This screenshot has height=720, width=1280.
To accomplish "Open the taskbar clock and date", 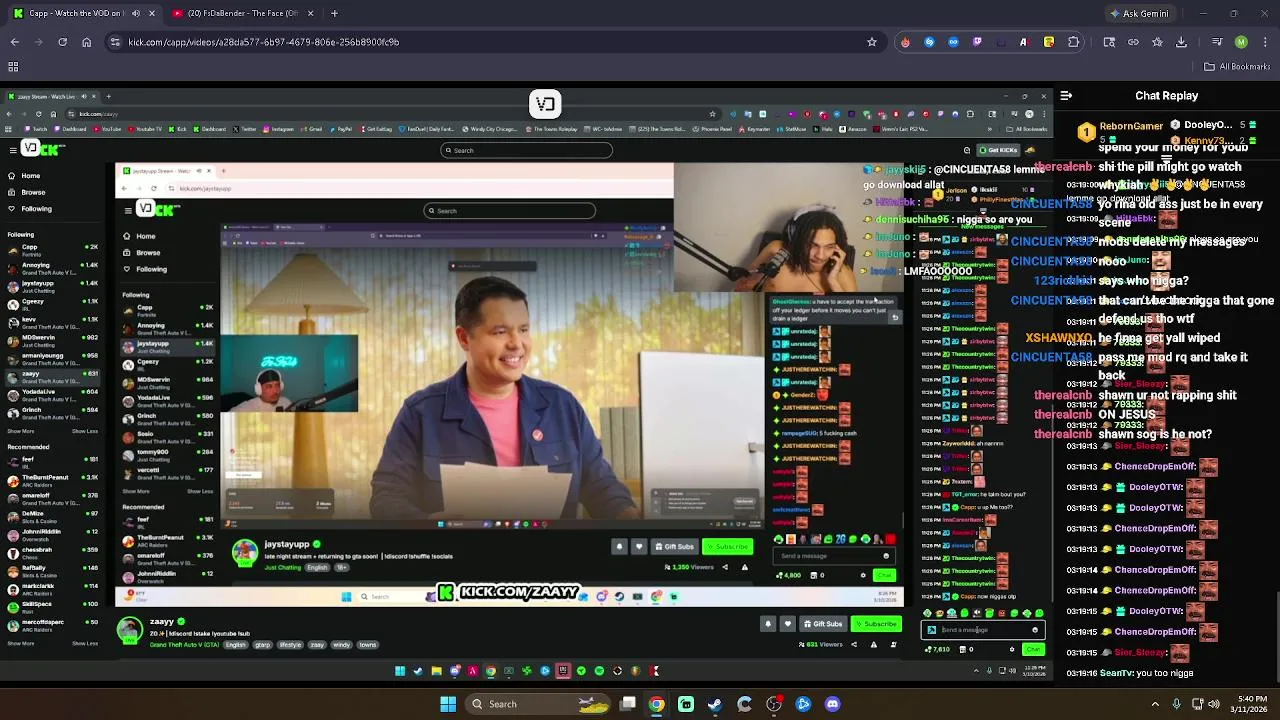I will point(1251,704).
